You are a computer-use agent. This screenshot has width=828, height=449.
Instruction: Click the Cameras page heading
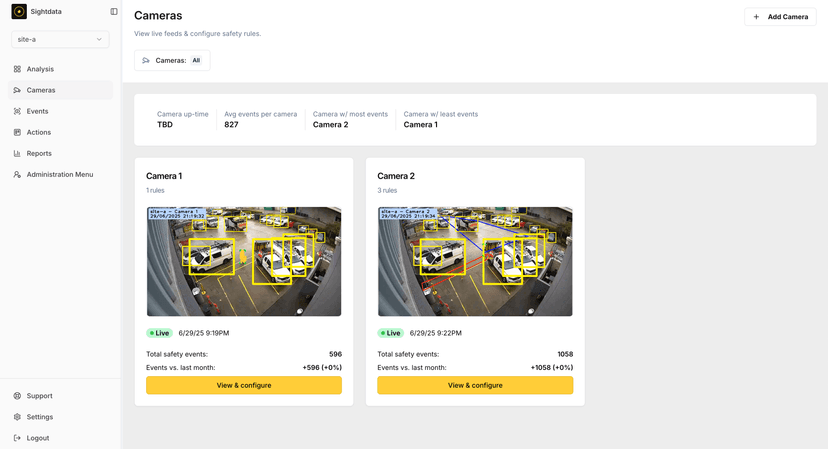(x=158, y=16)
